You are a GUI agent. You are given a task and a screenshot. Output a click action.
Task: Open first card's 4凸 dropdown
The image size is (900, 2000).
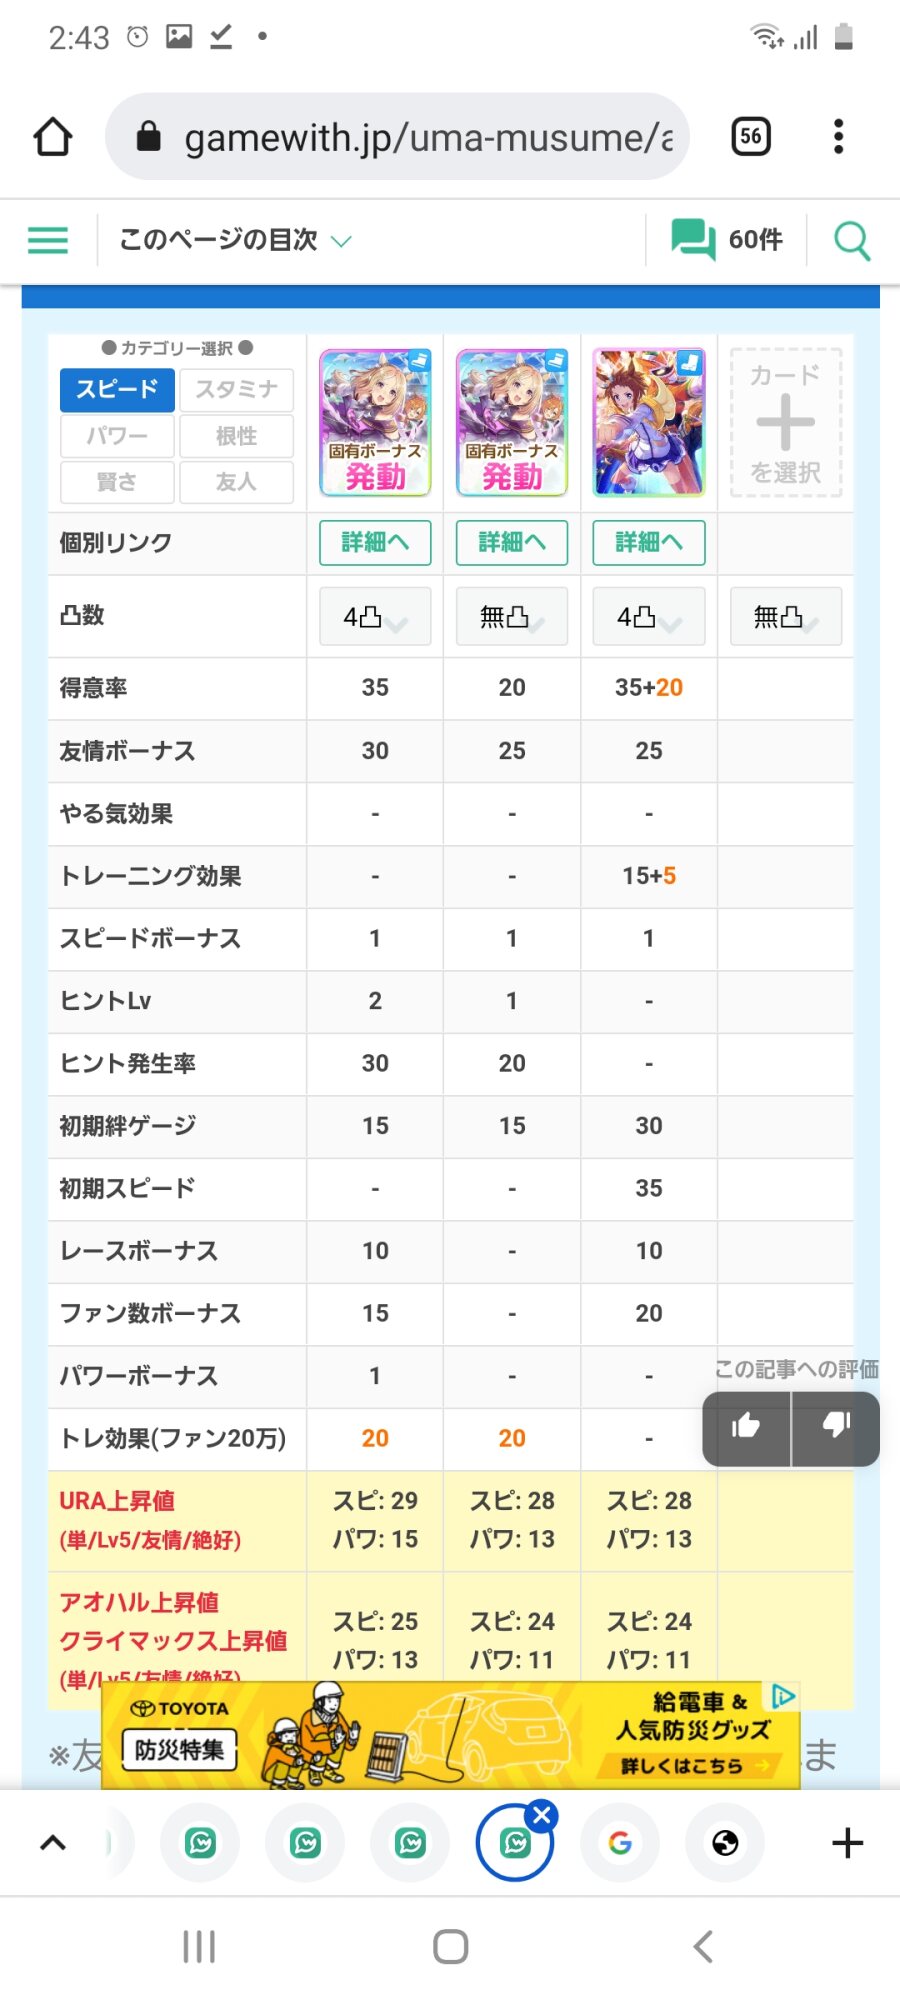point(375,617)
